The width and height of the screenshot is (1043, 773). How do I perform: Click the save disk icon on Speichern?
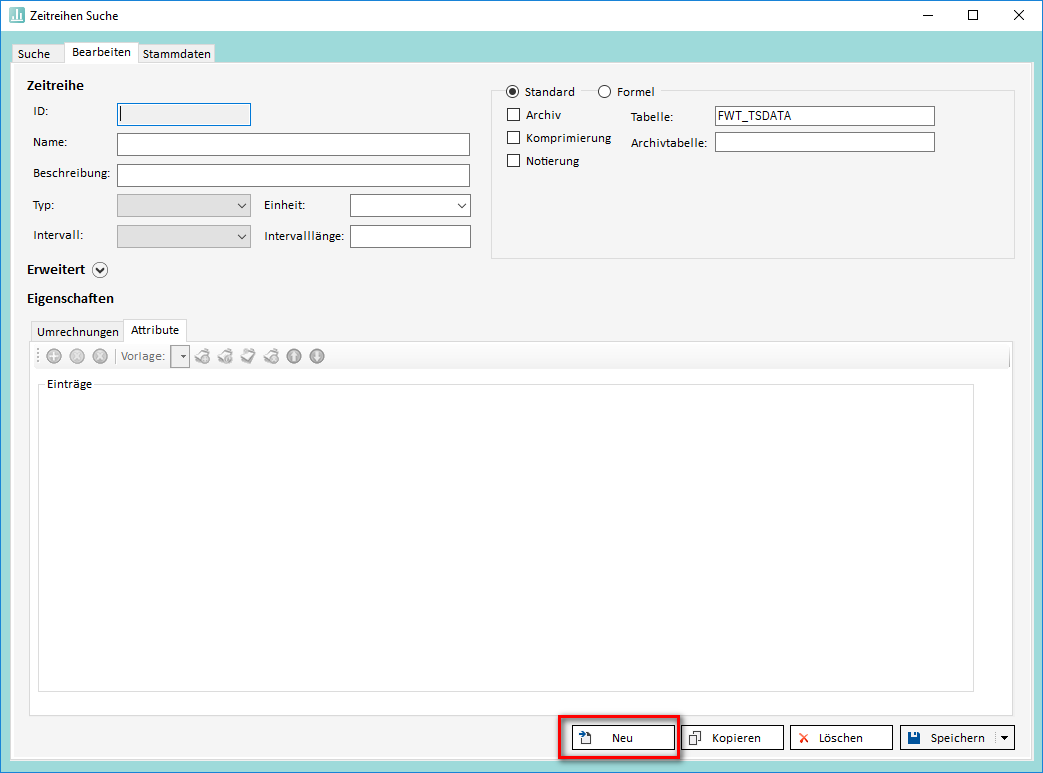coord(914,738)
